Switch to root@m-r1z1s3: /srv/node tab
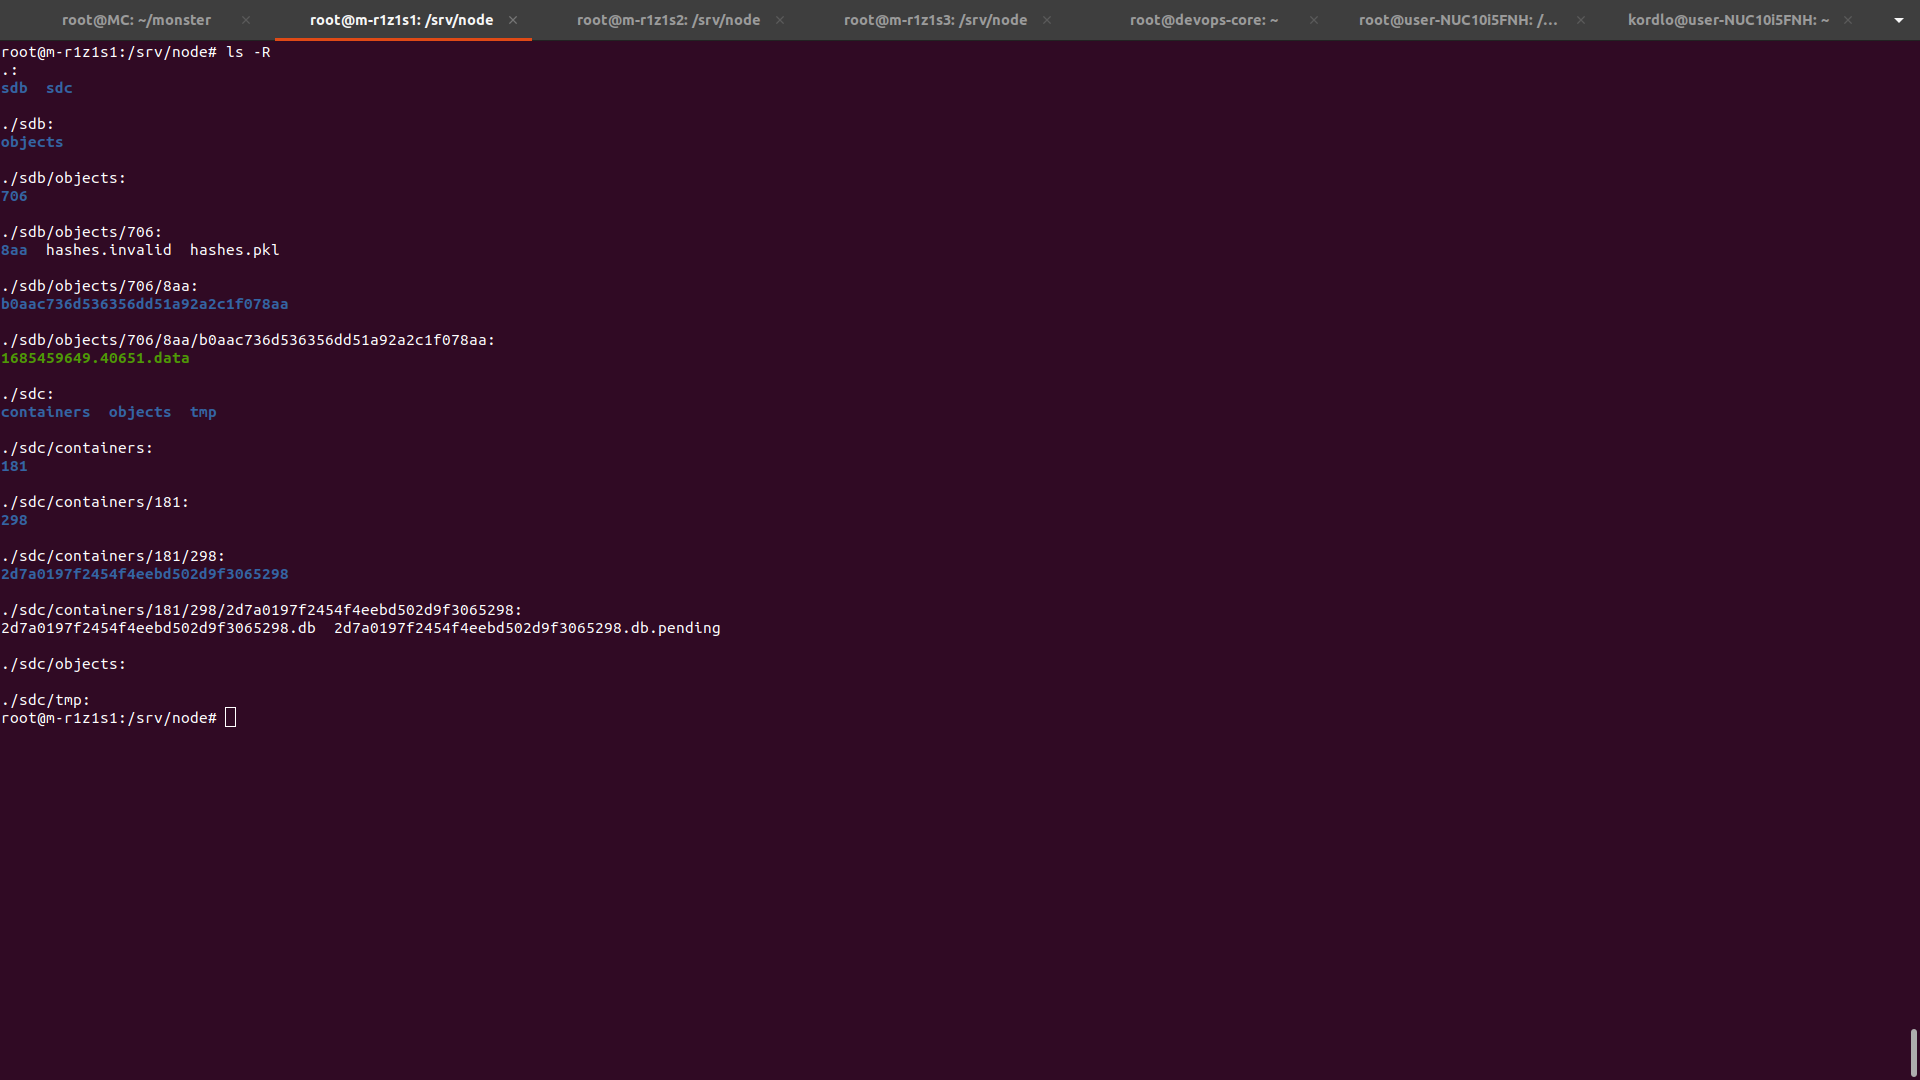Screen dimensions: 1920x1080 [x=935, y=20]
